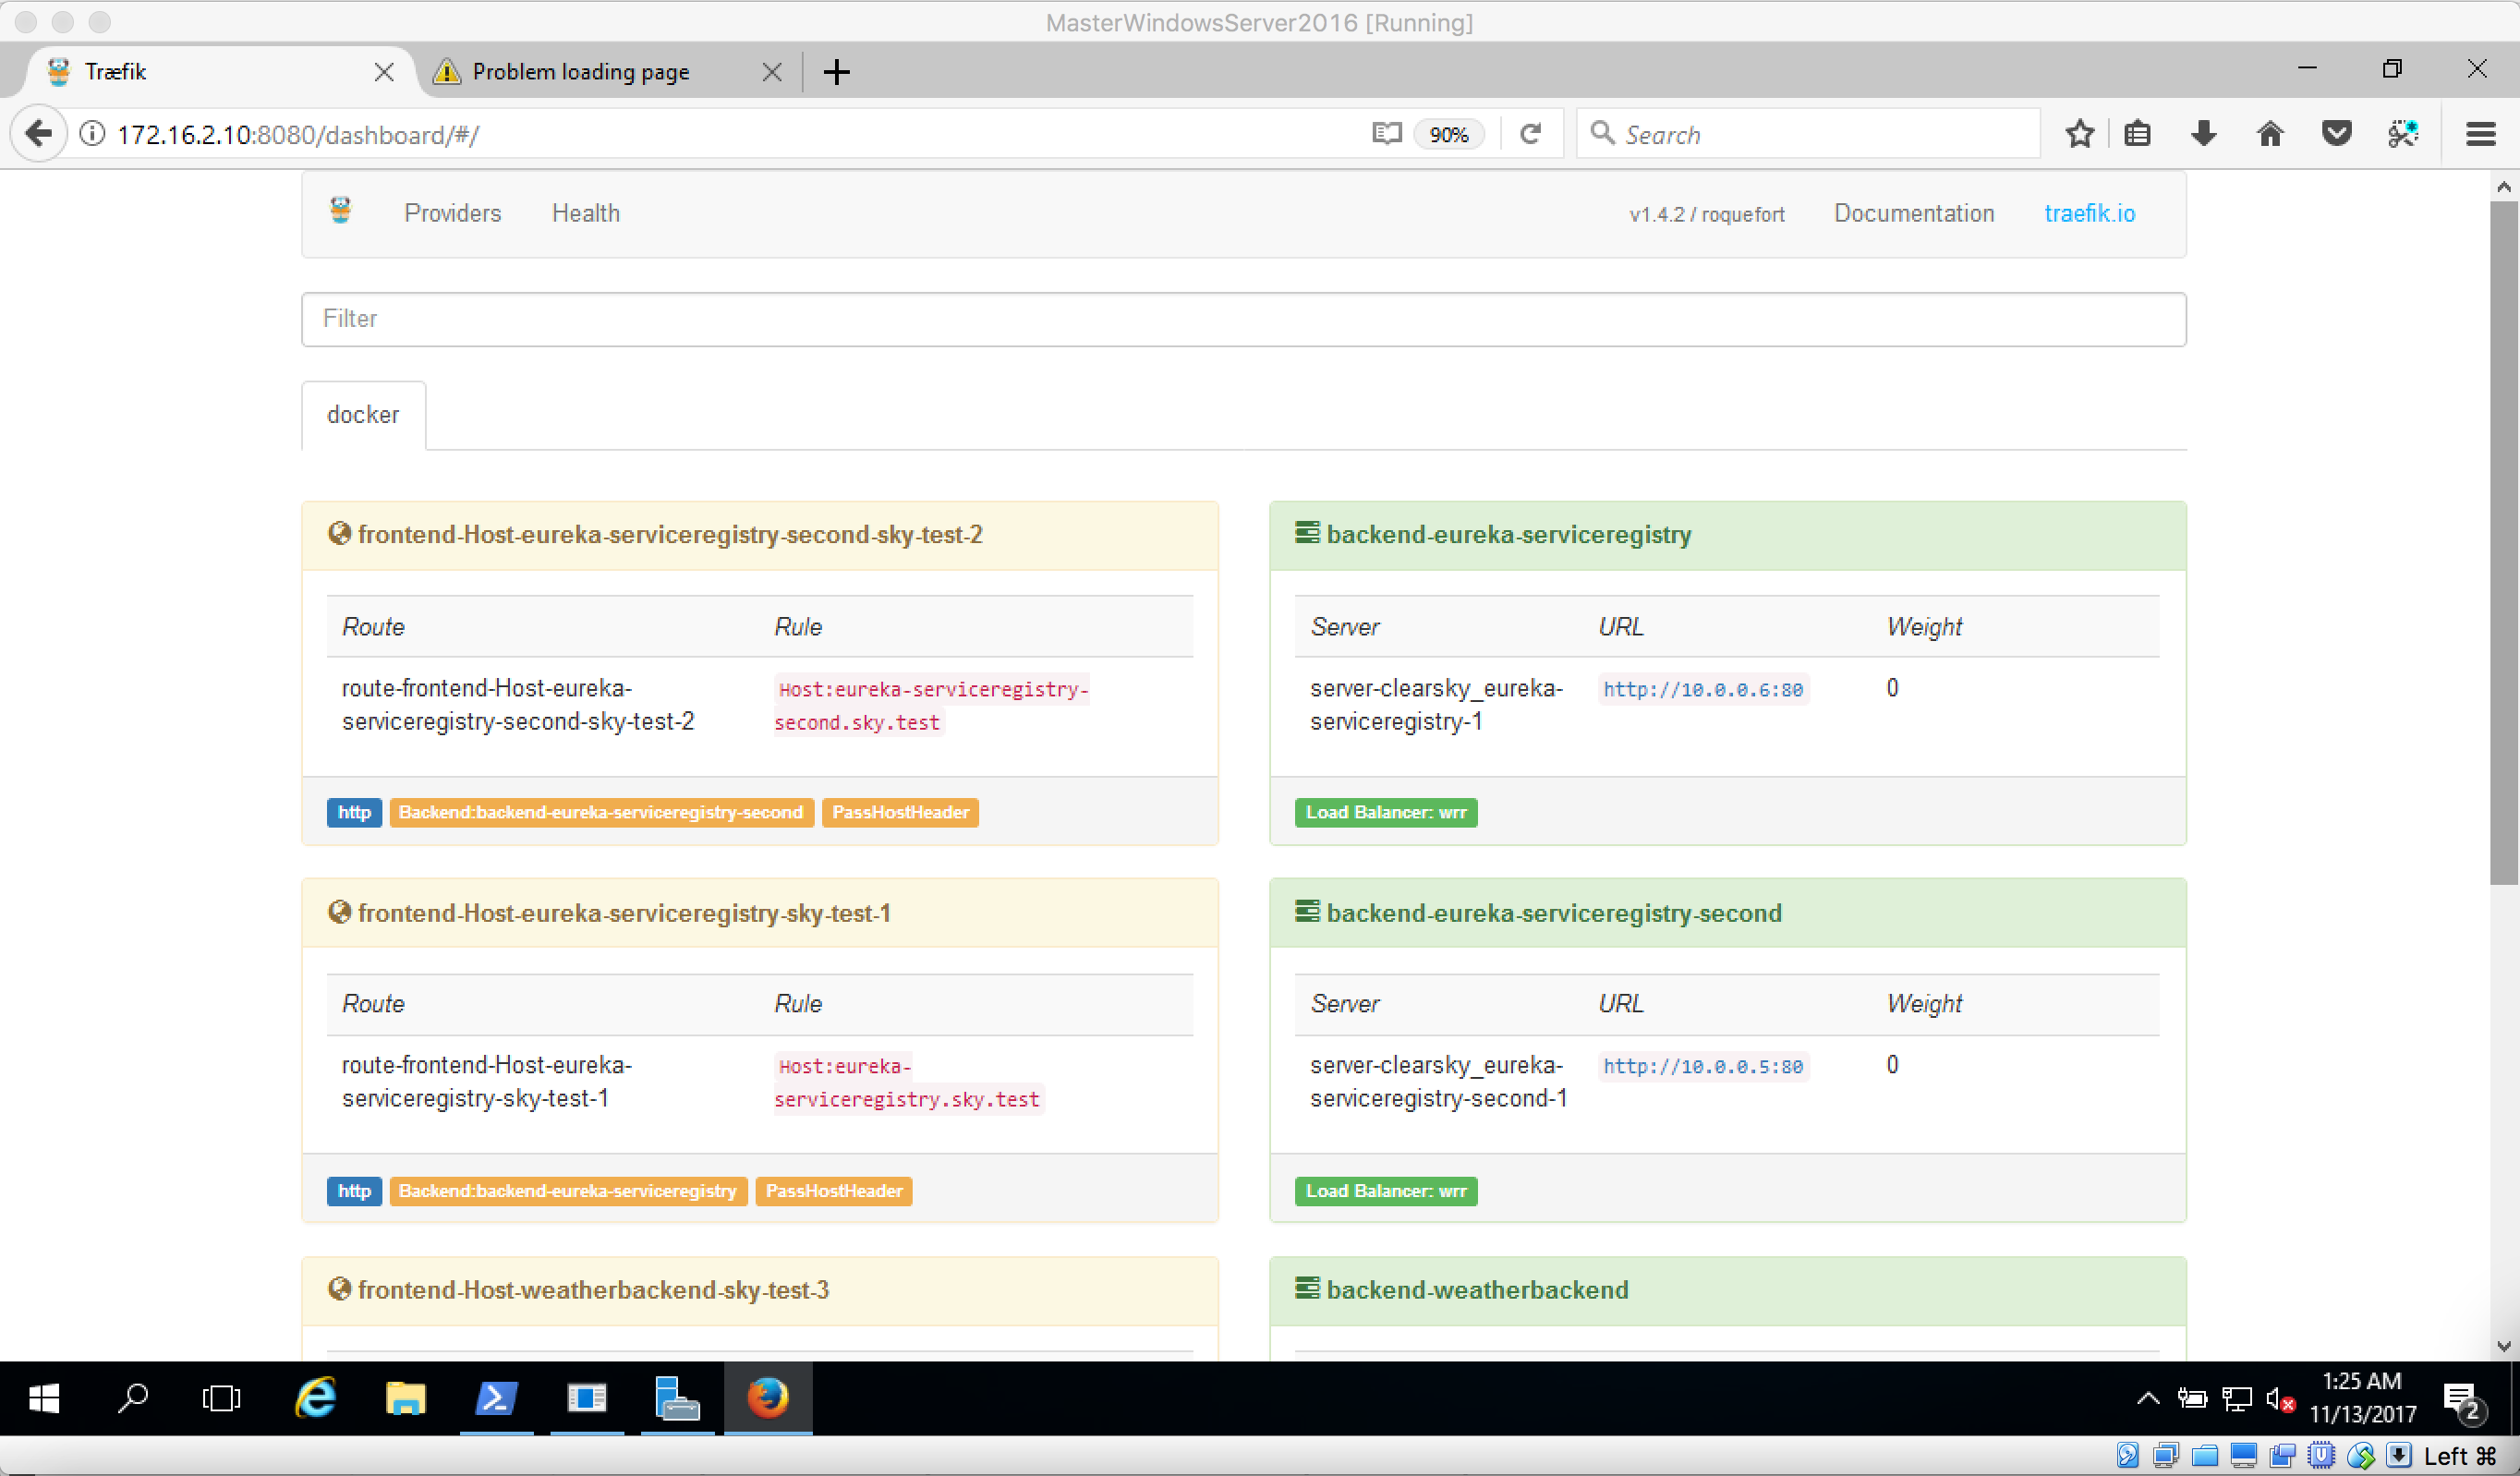Open the Firefox hamburger menu
The width and height of the screenshot is (2520, 1476).
tap(2480, 134)
